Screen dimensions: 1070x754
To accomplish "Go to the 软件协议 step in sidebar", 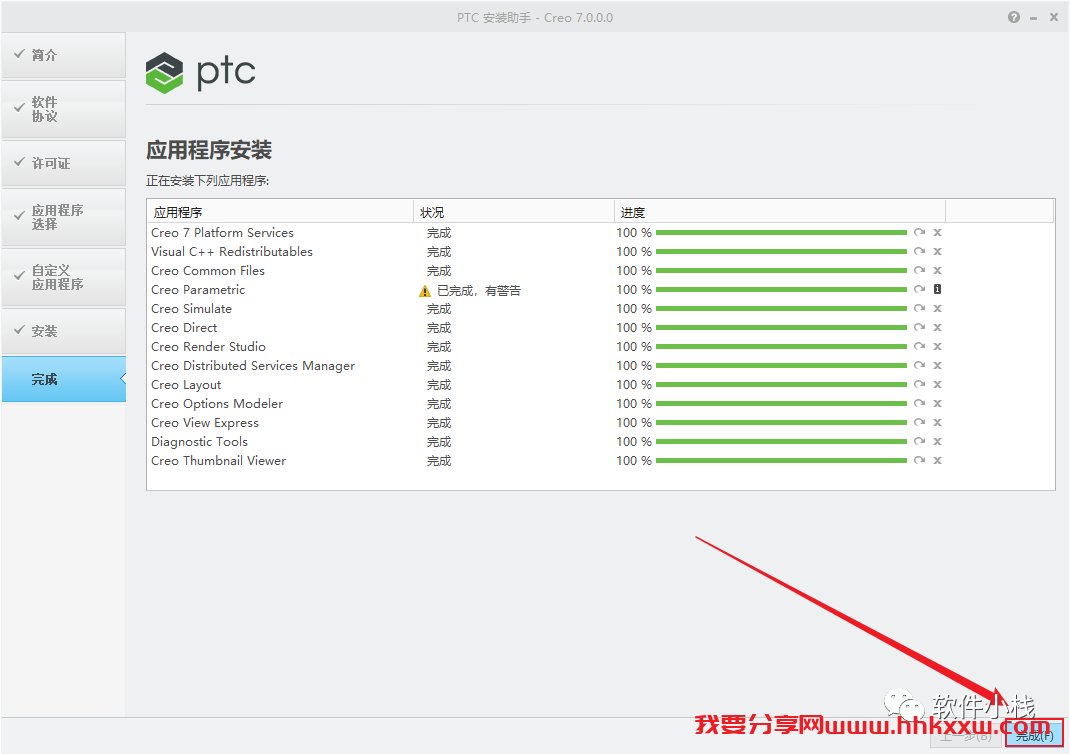I will pos(63,109).
